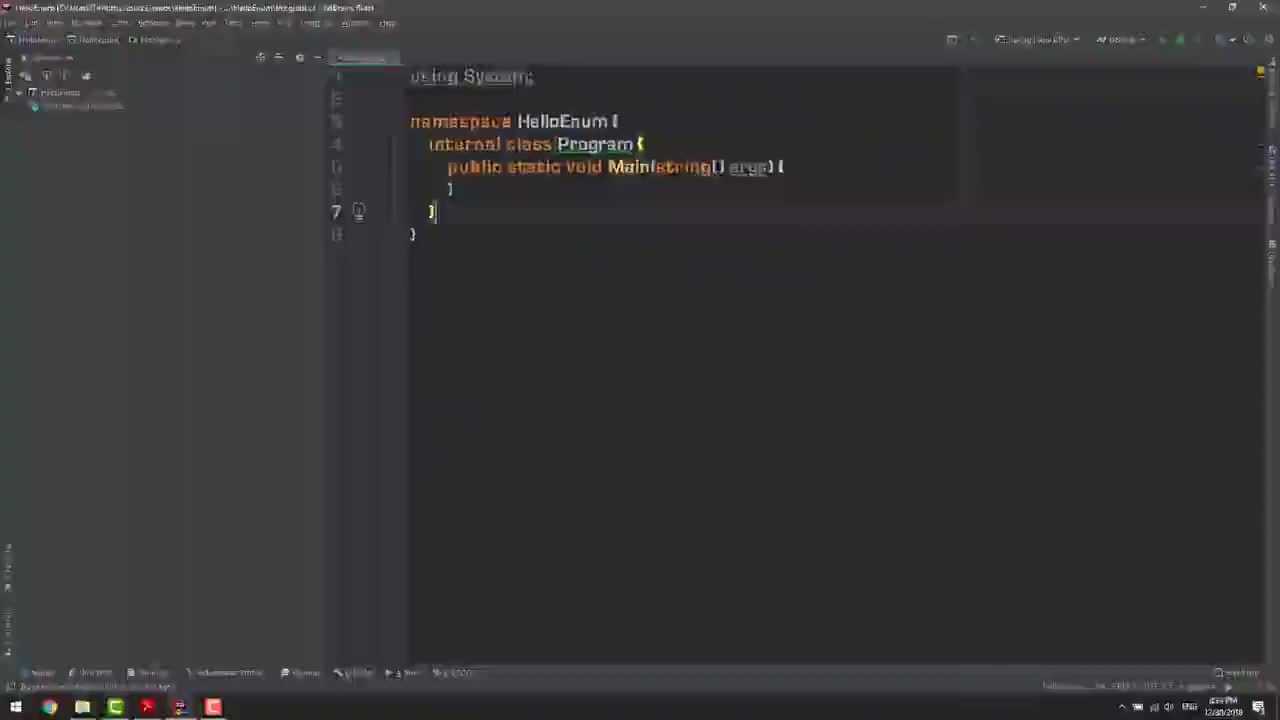Click line number 7 in the editor gutter
The width and height of the screenshot is (1280, 720).
(336, 212)
